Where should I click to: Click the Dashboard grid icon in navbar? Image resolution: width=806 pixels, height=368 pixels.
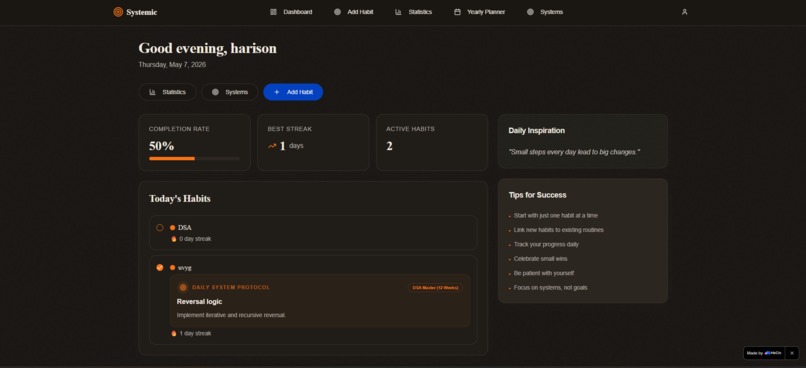point(273,12)
